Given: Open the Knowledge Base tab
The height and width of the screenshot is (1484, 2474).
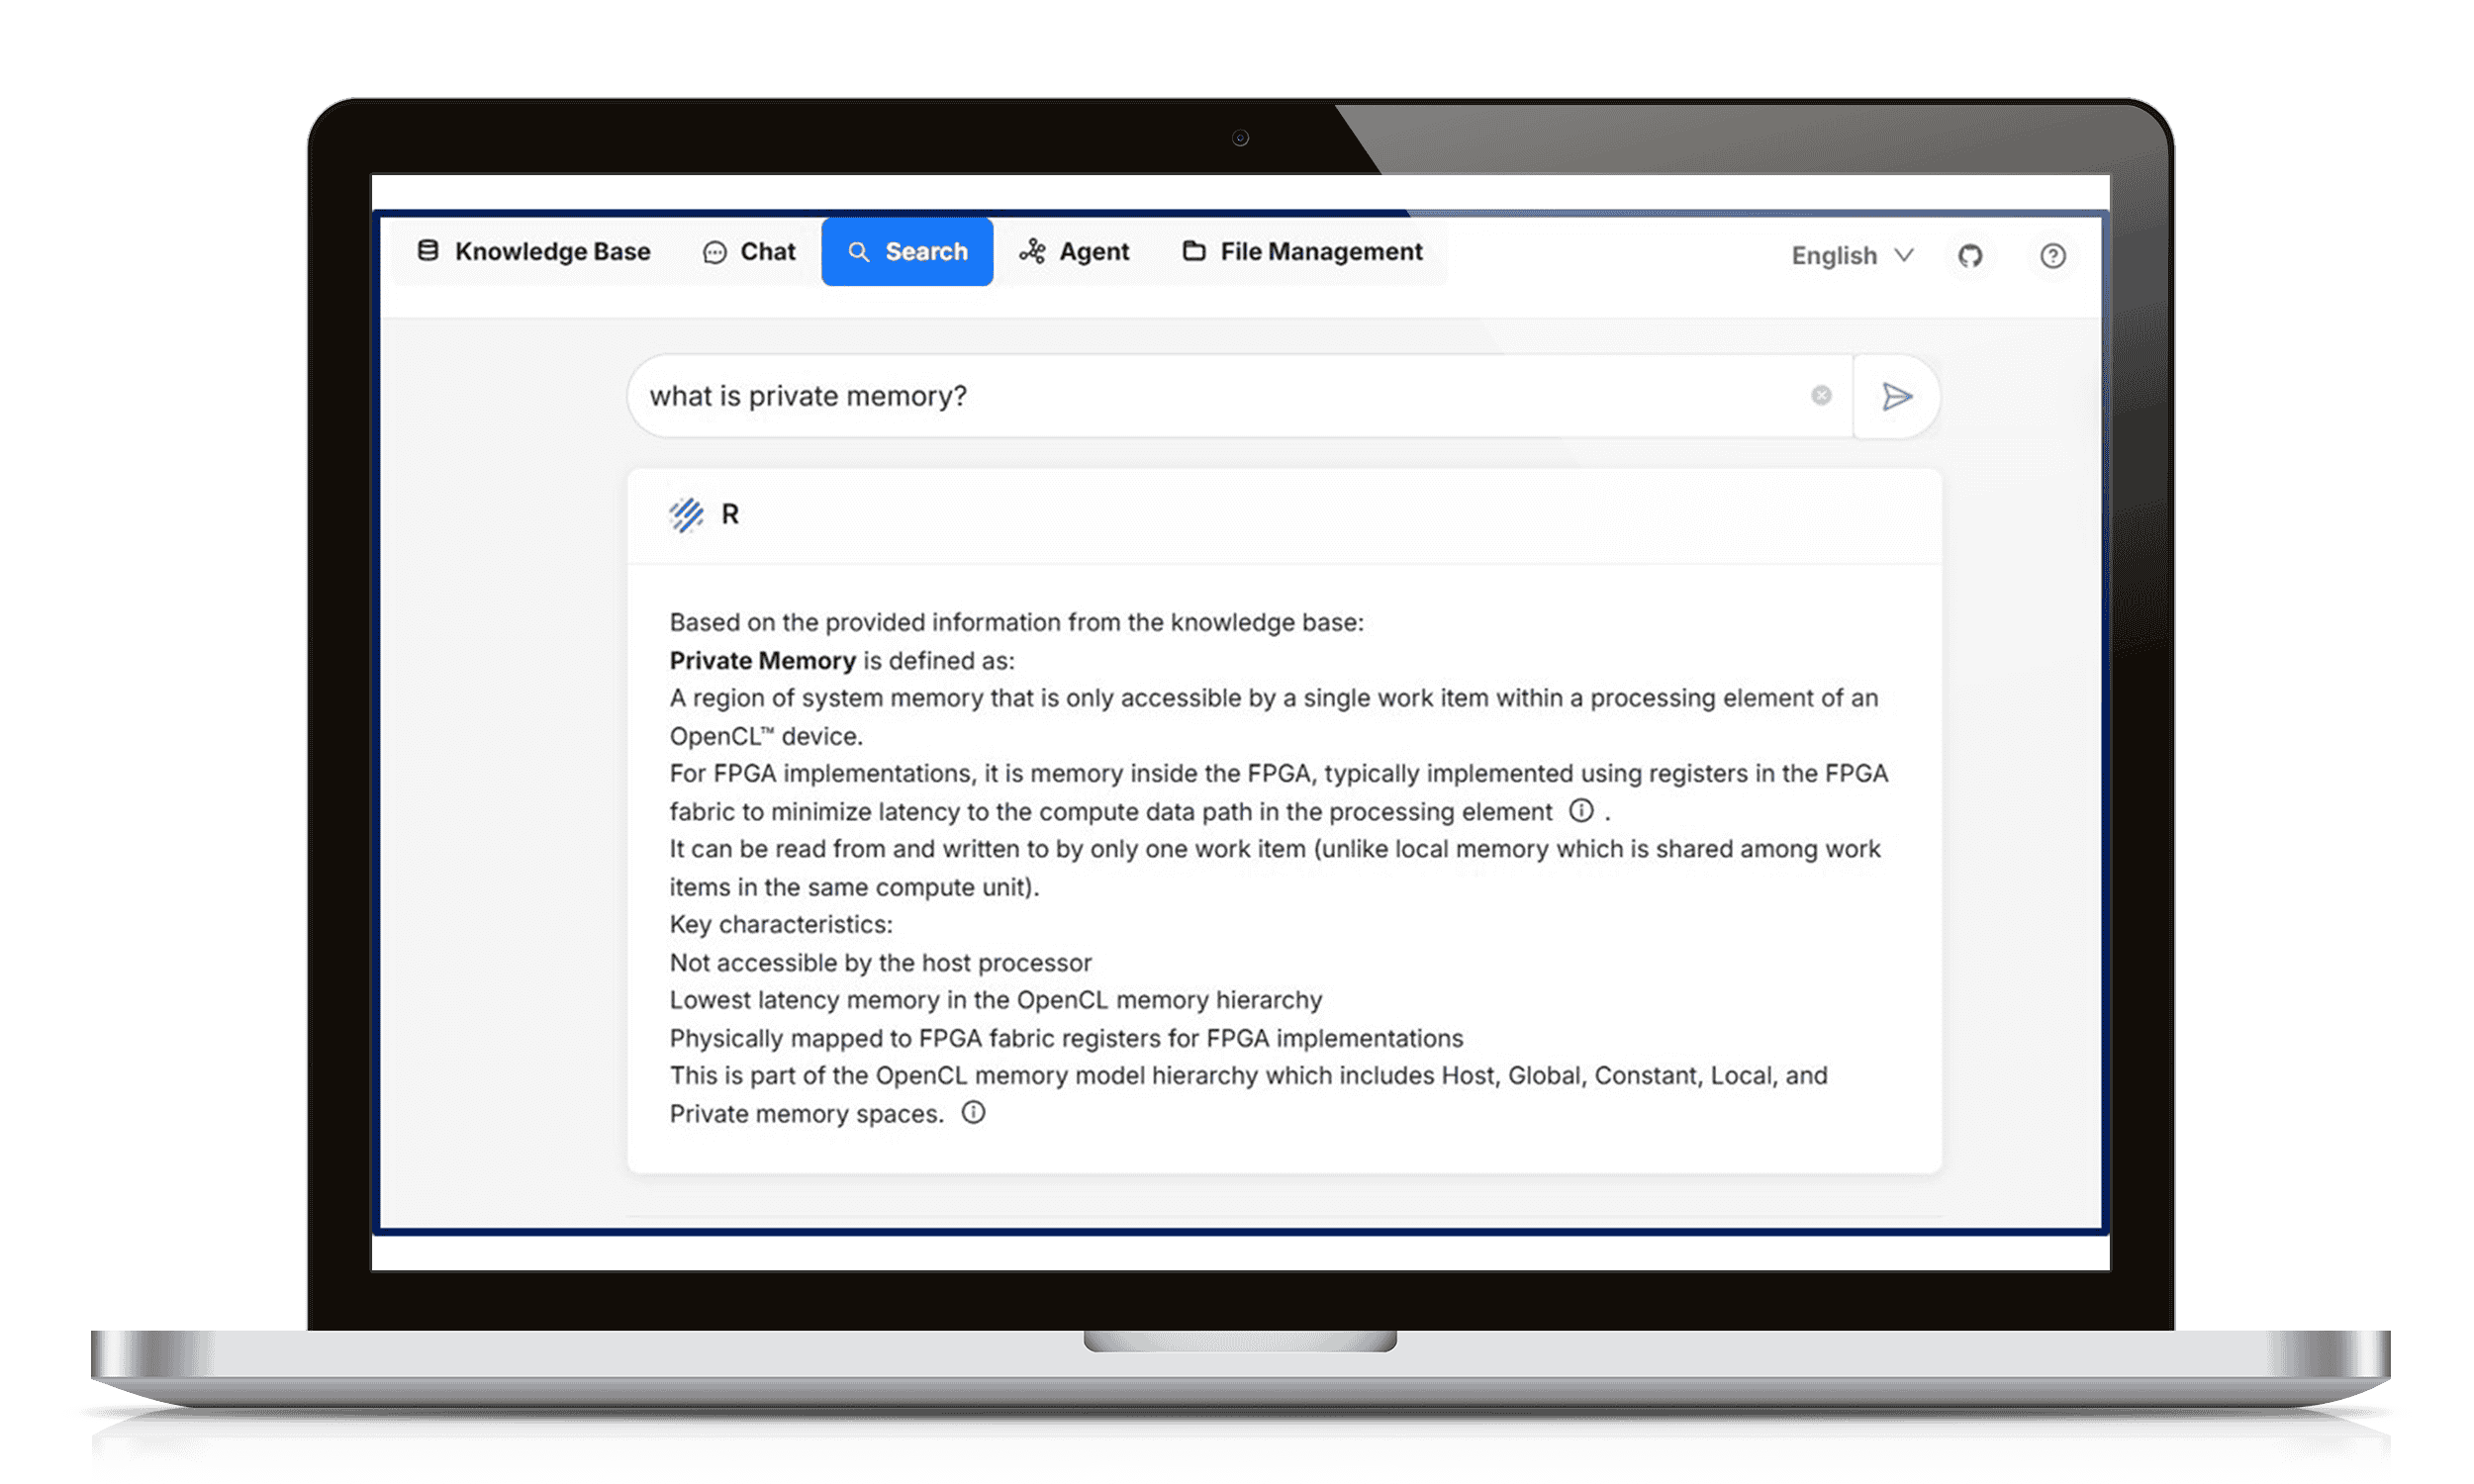Looking at the screenshot, I should coord(552,252).
